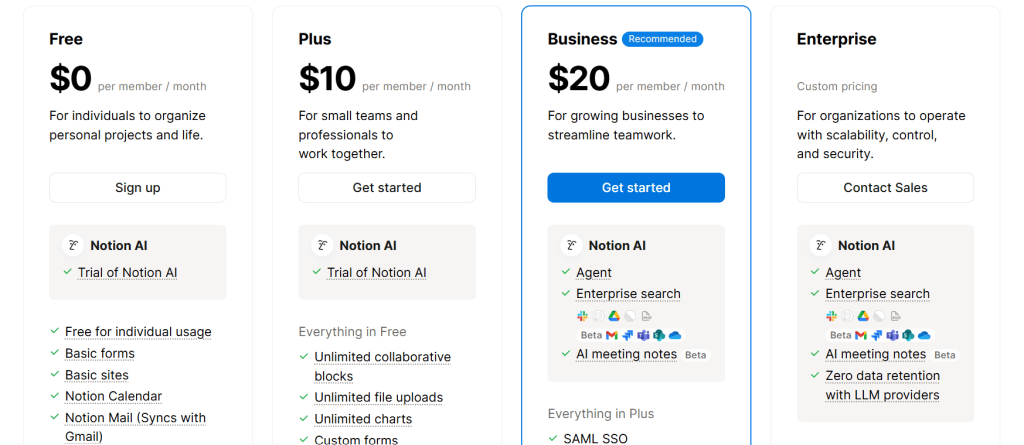Click the Notion AI icon in Free plan
1024x445 pixels.
pos(73,245)
